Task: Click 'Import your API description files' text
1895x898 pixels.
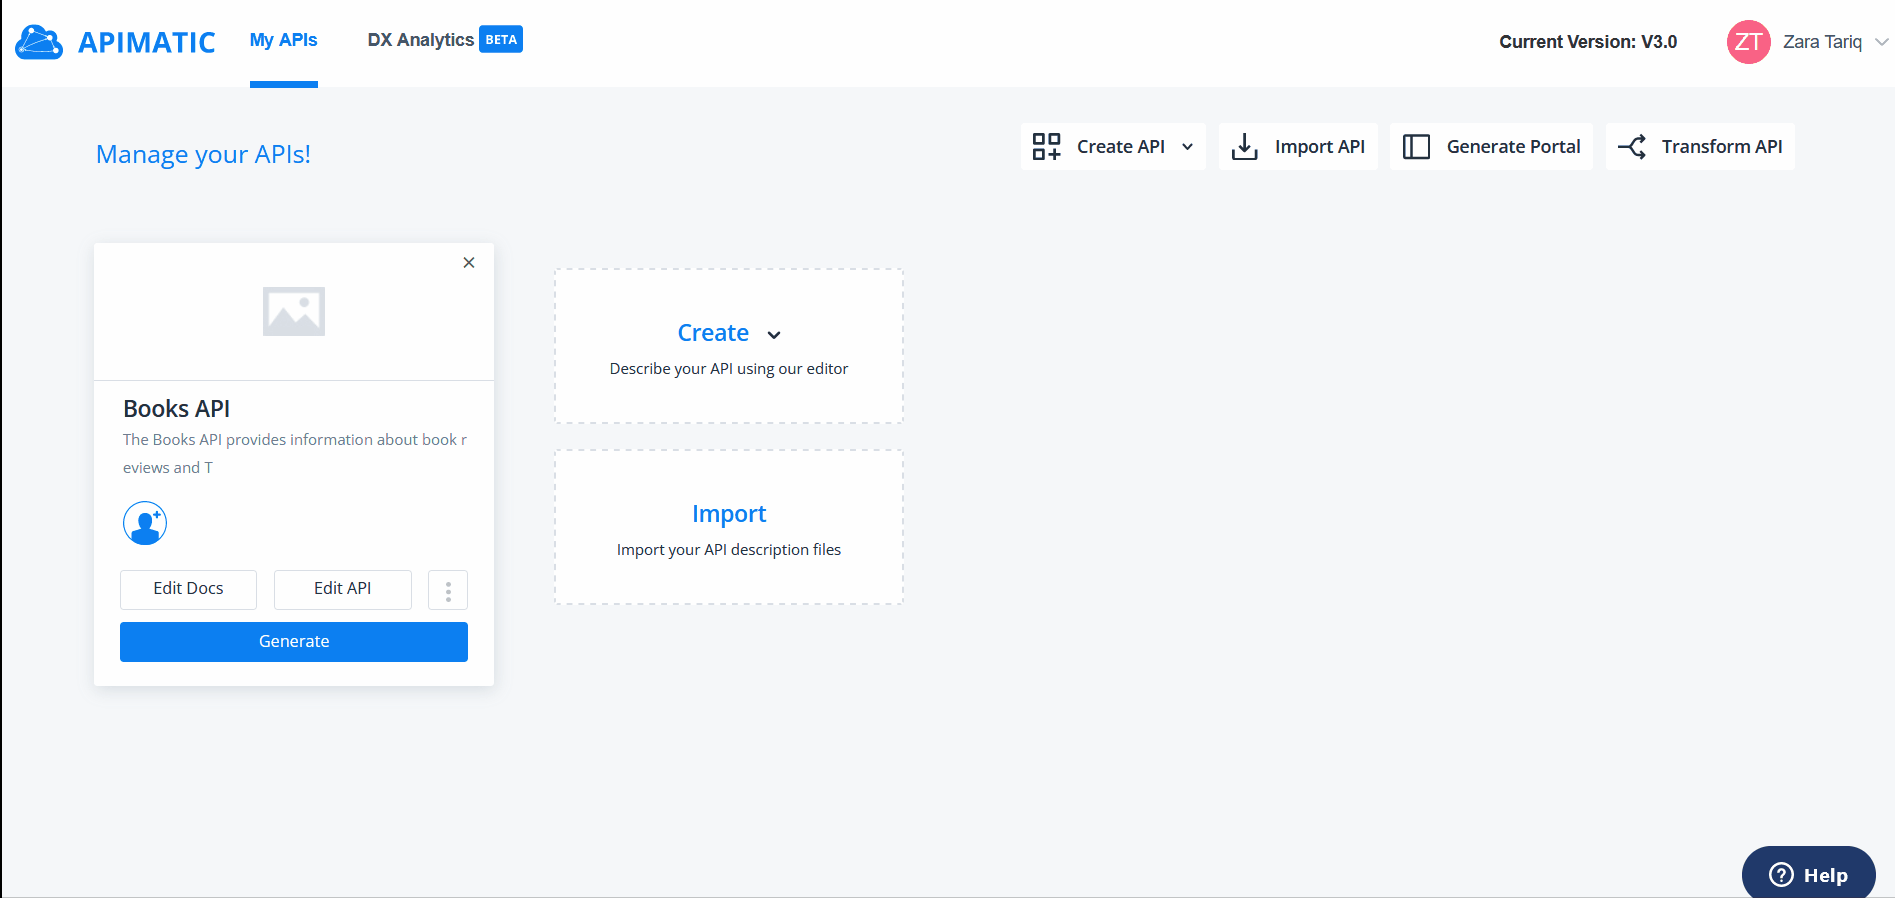Action: pos(729,550)
